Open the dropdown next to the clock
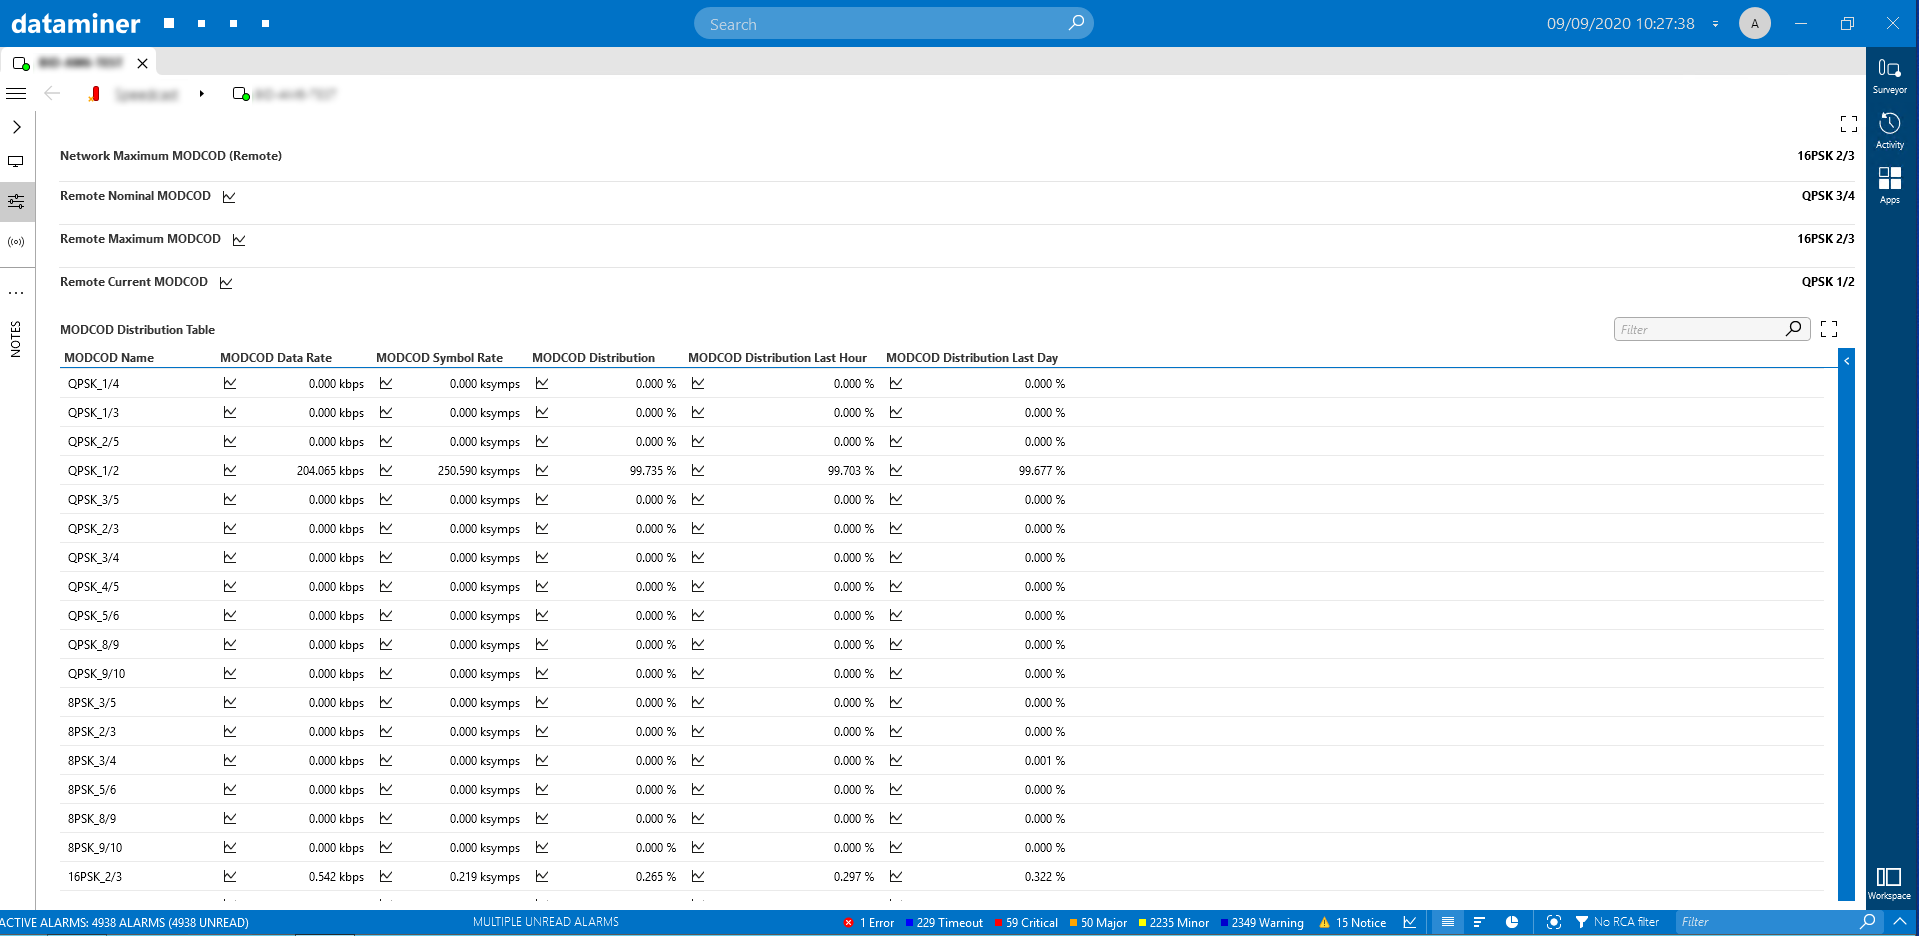Viewport: 1919px width, 936px height. point(1715,24)
